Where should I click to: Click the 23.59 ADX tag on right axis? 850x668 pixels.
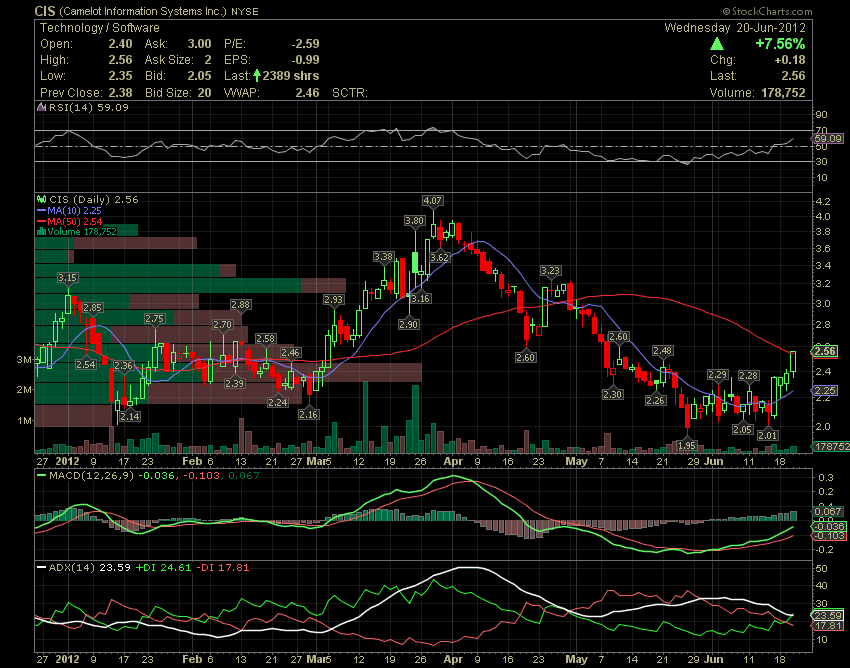click(x=828, y=615)
